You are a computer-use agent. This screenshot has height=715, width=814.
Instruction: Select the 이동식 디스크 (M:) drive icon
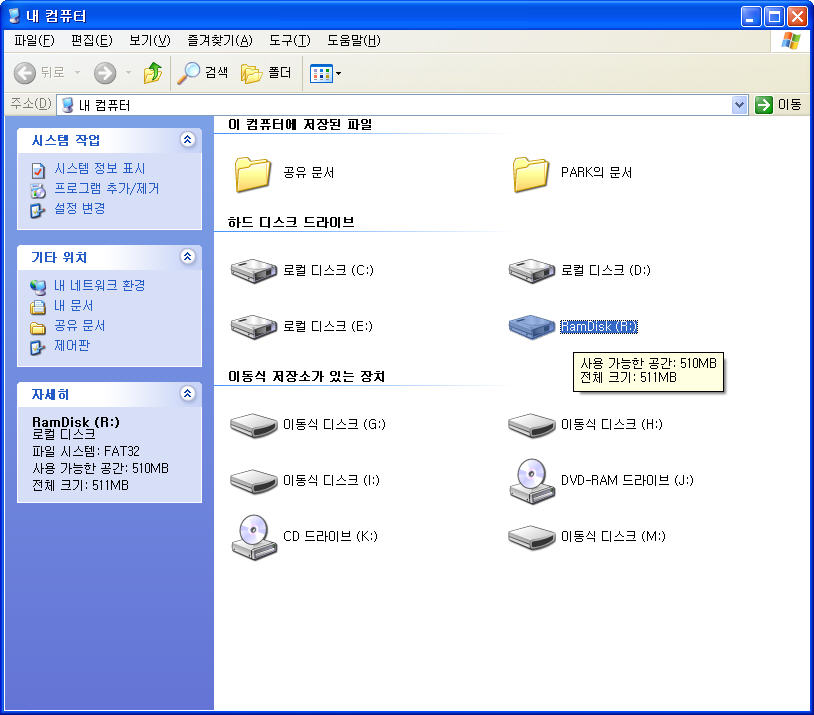(532, 537)
